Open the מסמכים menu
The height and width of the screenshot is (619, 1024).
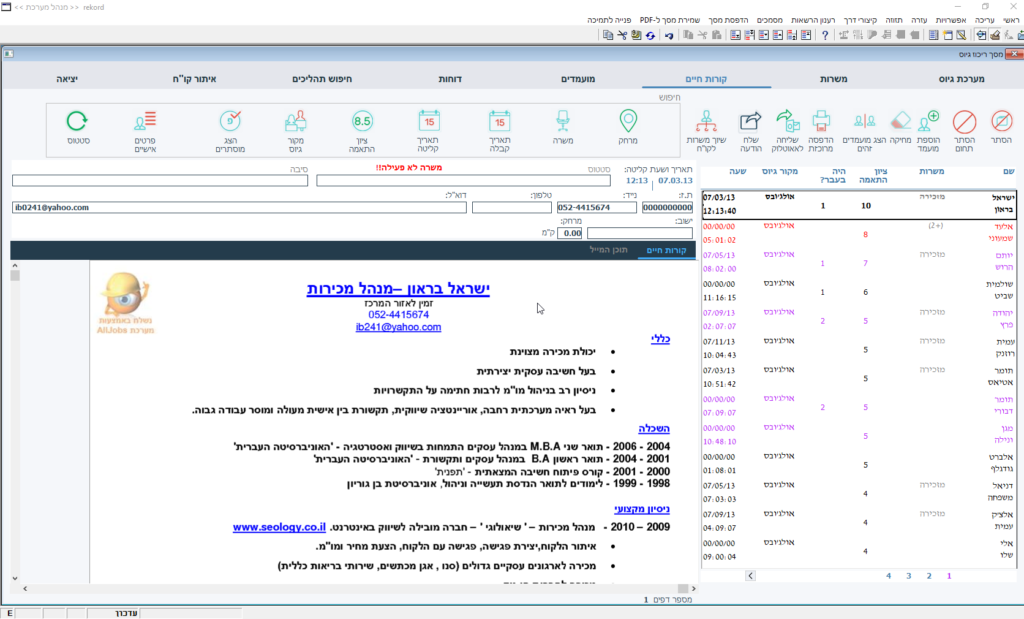[x=769, y=20]
